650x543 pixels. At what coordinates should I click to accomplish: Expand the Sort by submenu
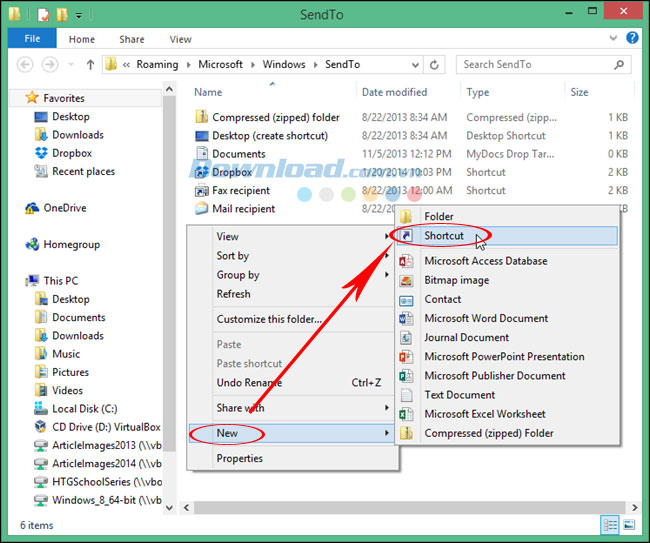pos(387,255)
